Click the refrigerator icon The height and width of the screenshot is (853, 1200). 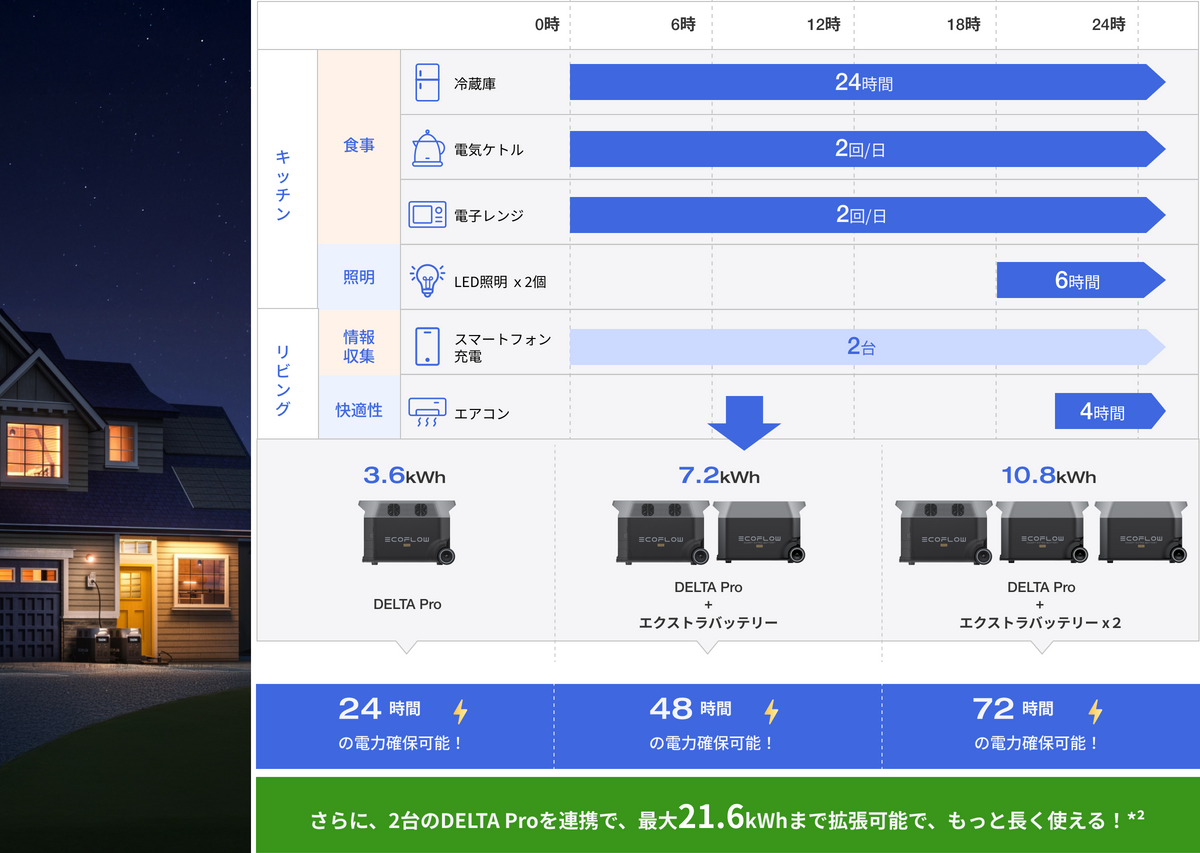[x=427, y=83]
